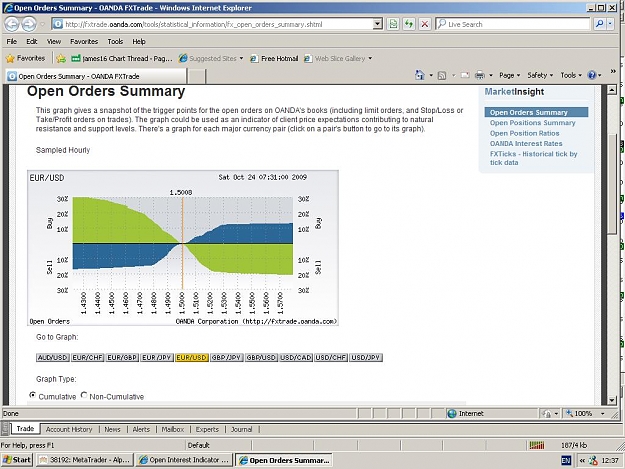625x469 pixels.
Task: Open the Tools dropdown in the command bar
Action: click(x=571, y=75)
